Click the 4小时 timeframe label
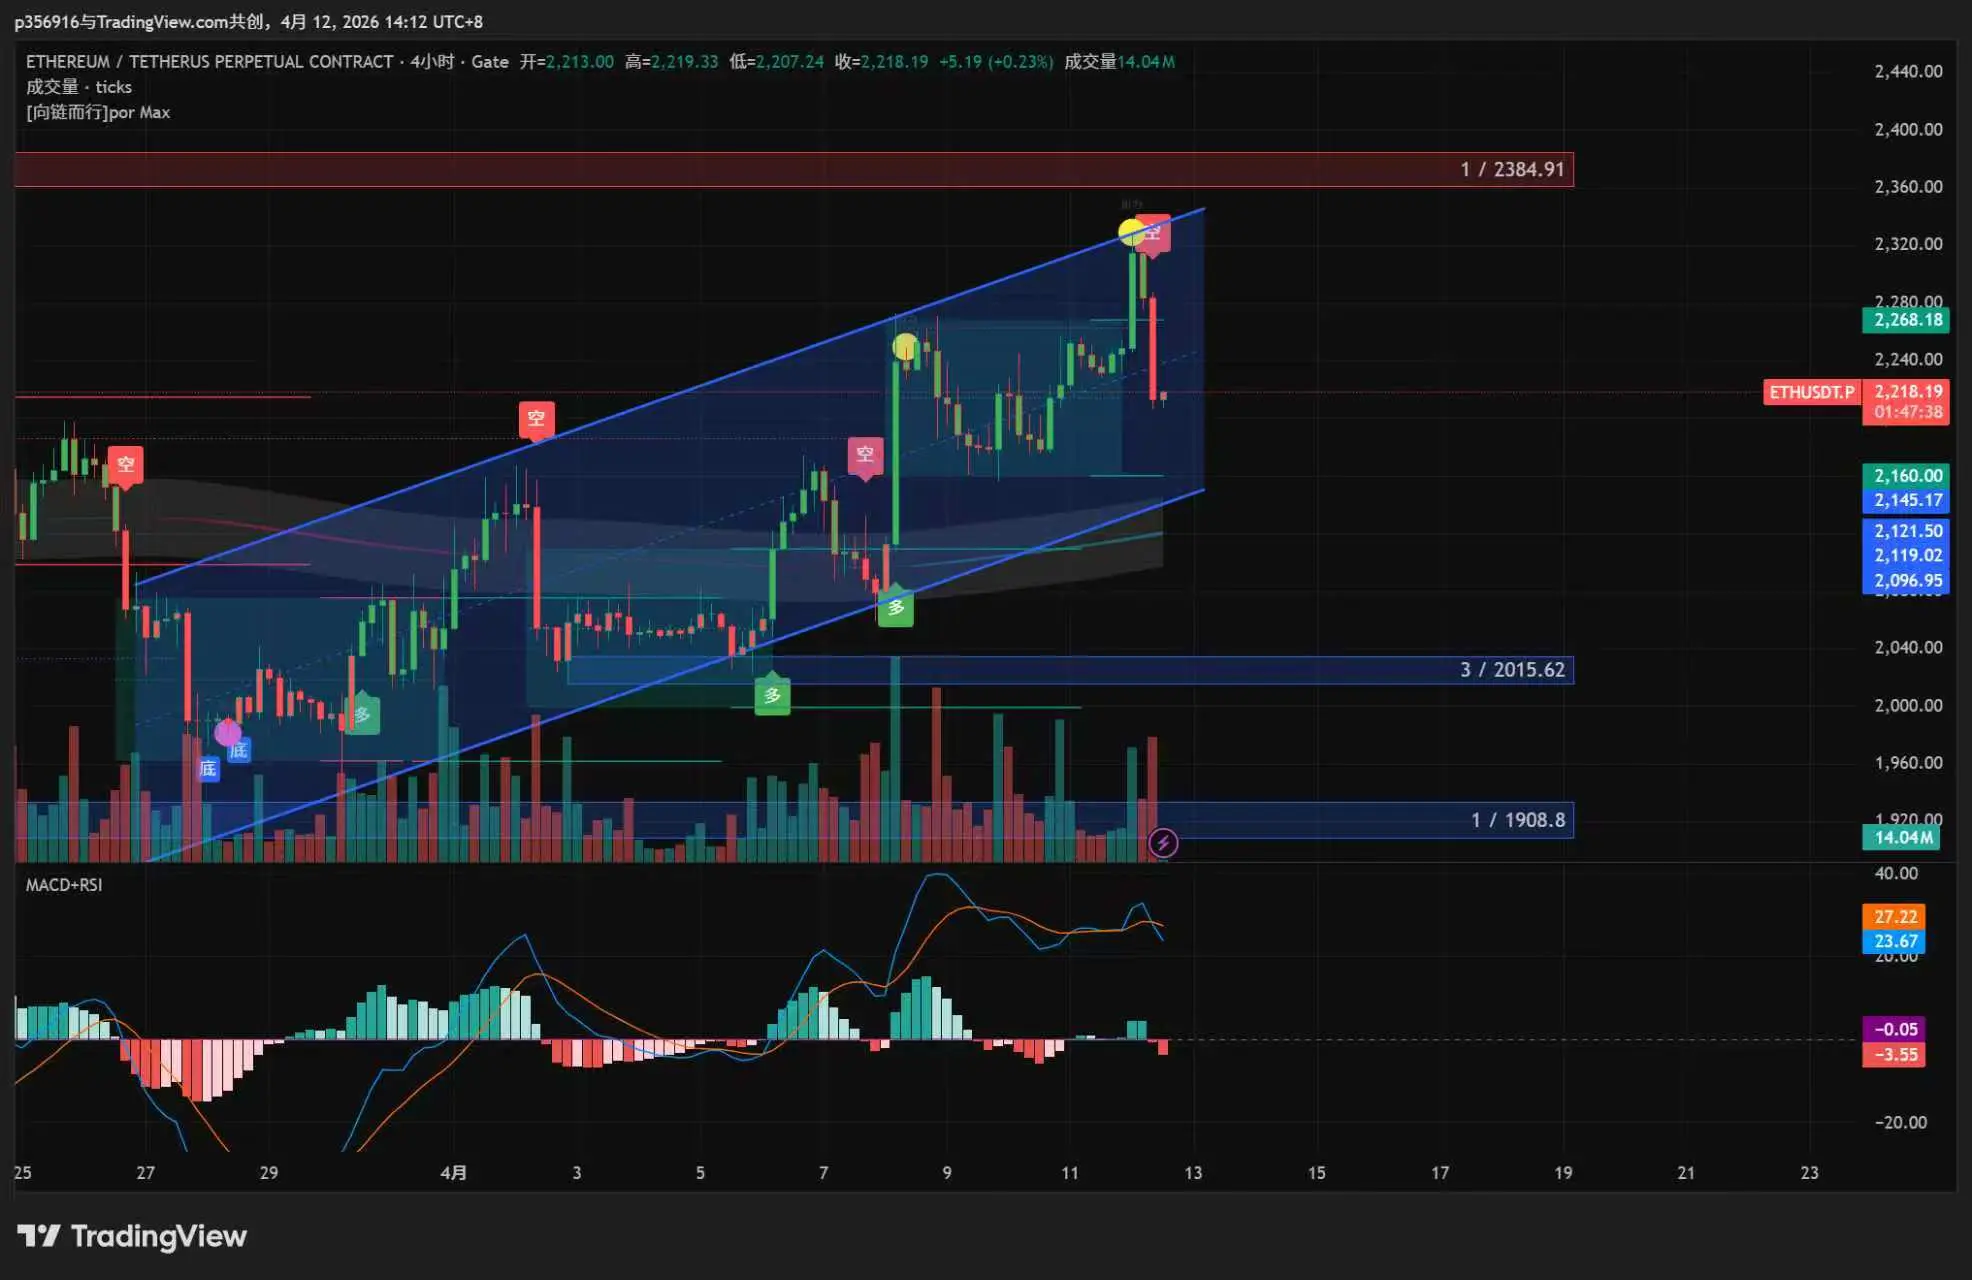The image size is (1972, 1280). [x=432, y=62]
